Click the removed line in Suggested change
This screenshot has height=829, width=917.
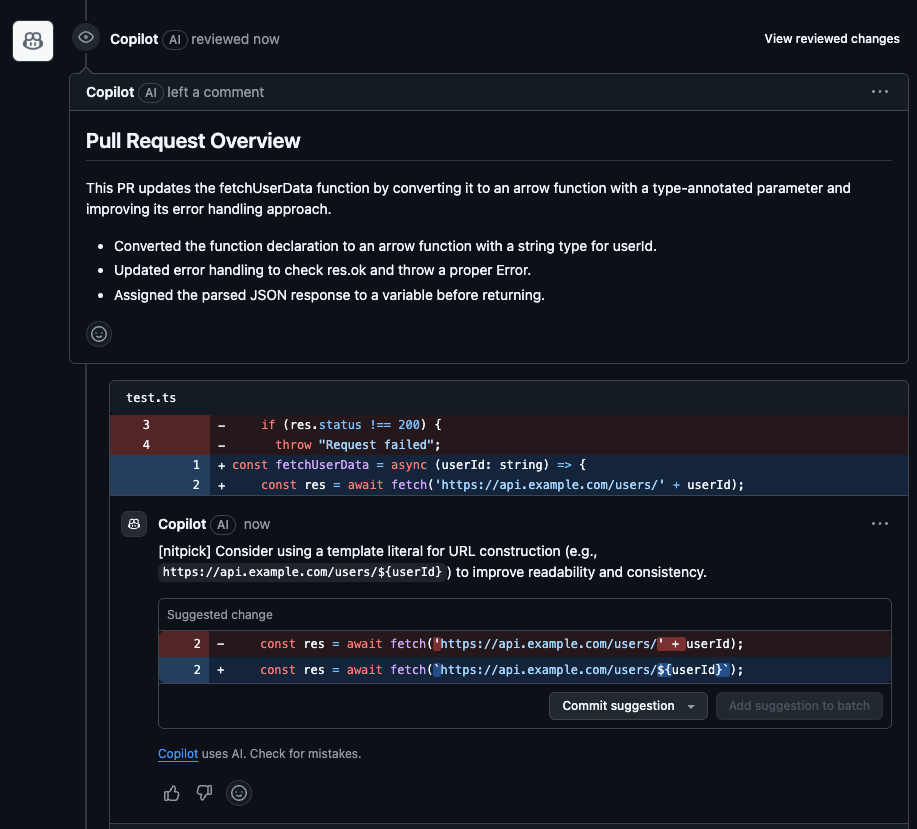[525, 644]
